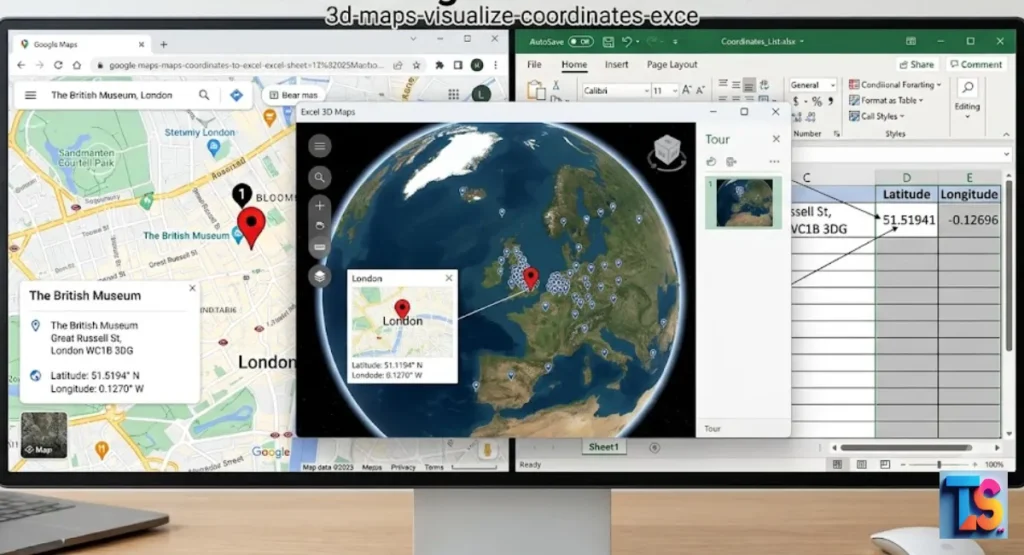Click the Accounting dollar format icon
This screenshot has height=555, width=1024.
(795, 101)
